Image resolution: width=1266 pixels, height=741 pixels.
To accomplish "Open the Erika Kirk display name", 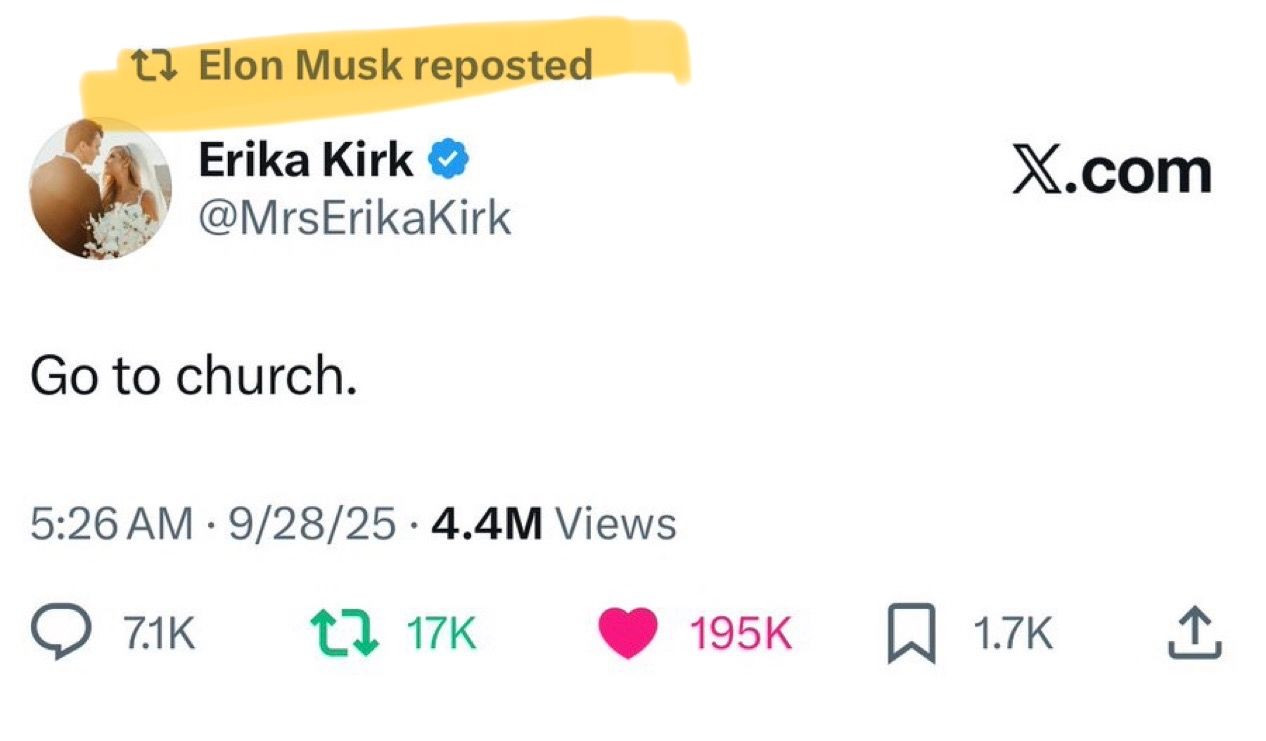I will [306, 159].
